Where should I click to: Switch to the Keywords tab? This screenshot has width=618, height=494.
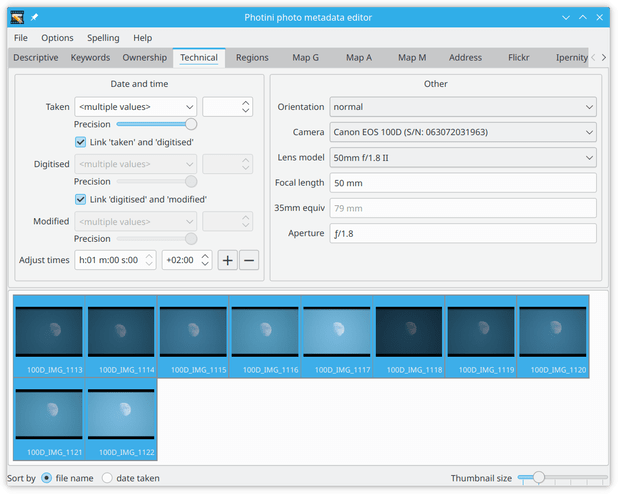(x=90, y=58)
